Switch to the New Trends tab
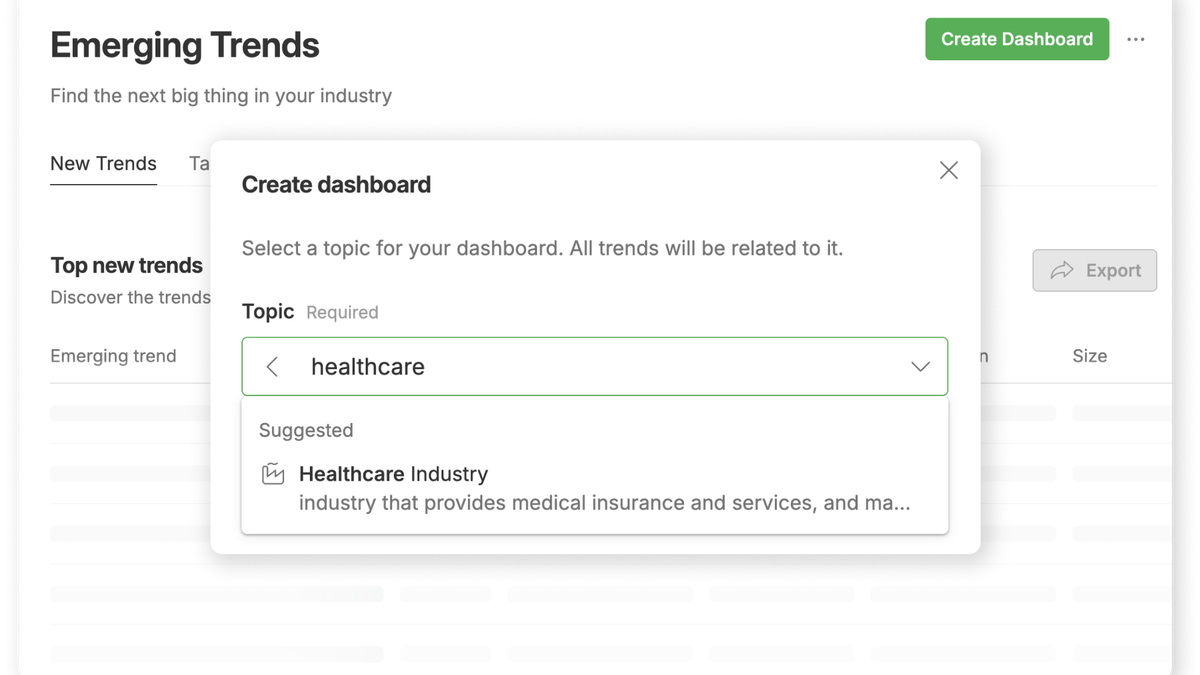 point(103,163)
